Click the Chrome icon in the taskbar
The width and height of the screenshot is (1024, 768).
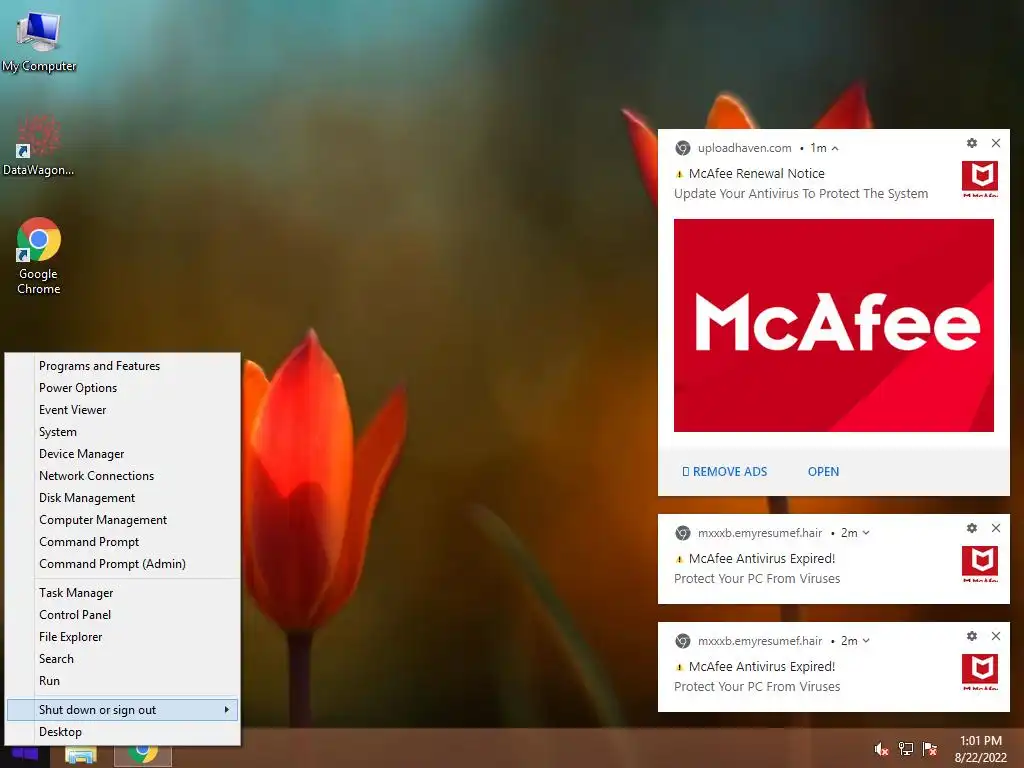143,755
